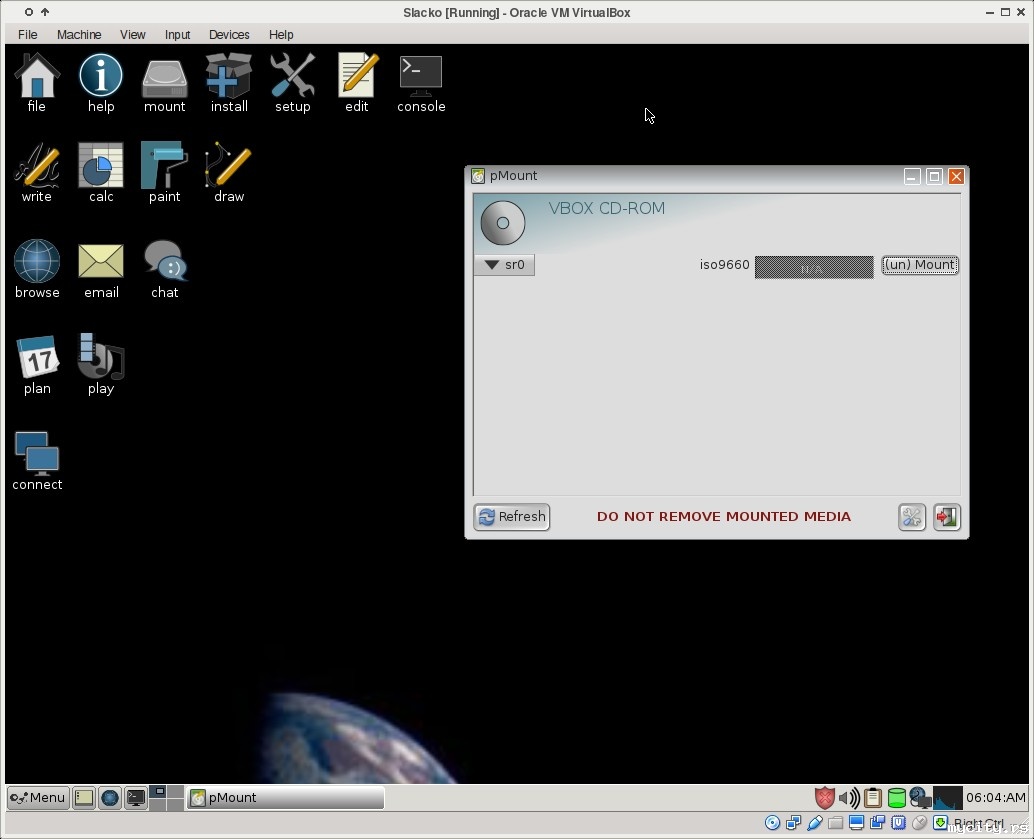
Task: Click VirtualBox display status icon
Action: click(x=857, y=823)
